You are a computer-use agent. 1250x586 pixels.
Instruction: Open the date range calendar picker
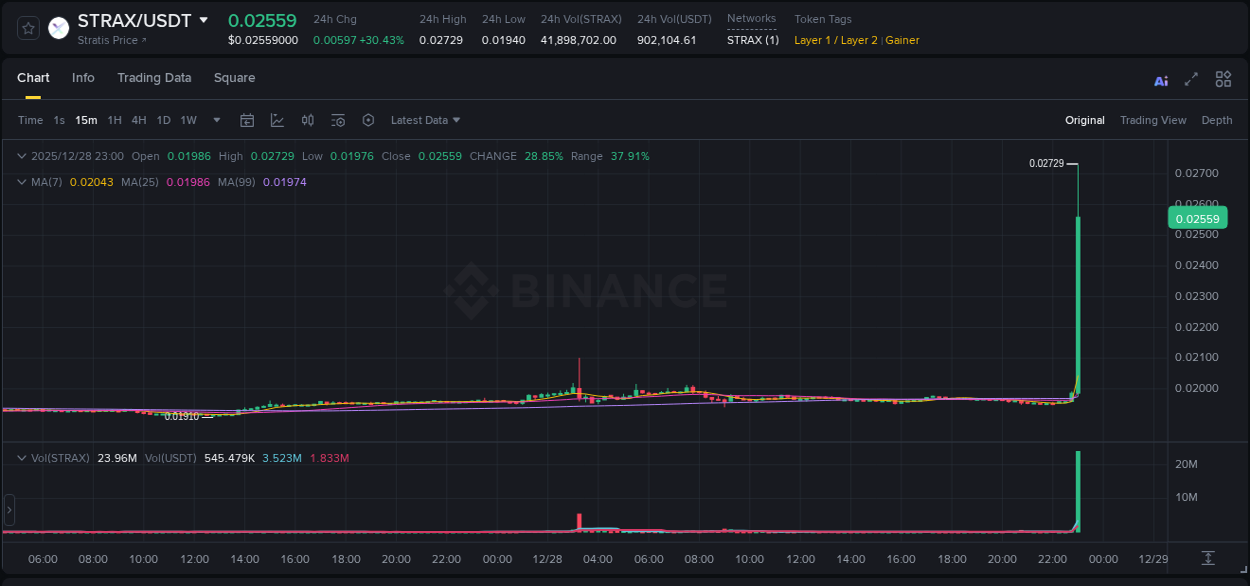[x=247, y=120]
